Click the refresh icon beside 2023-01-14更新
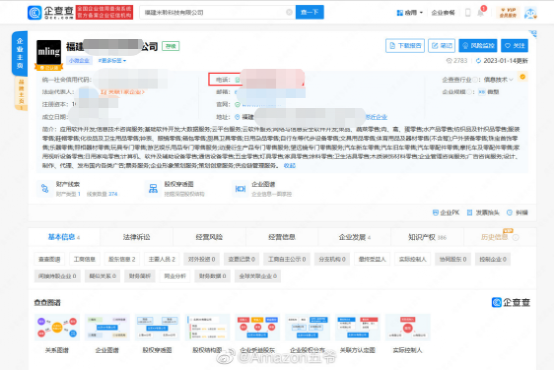The width and height of the screenshot is (554, 370). tap(478, 61)
